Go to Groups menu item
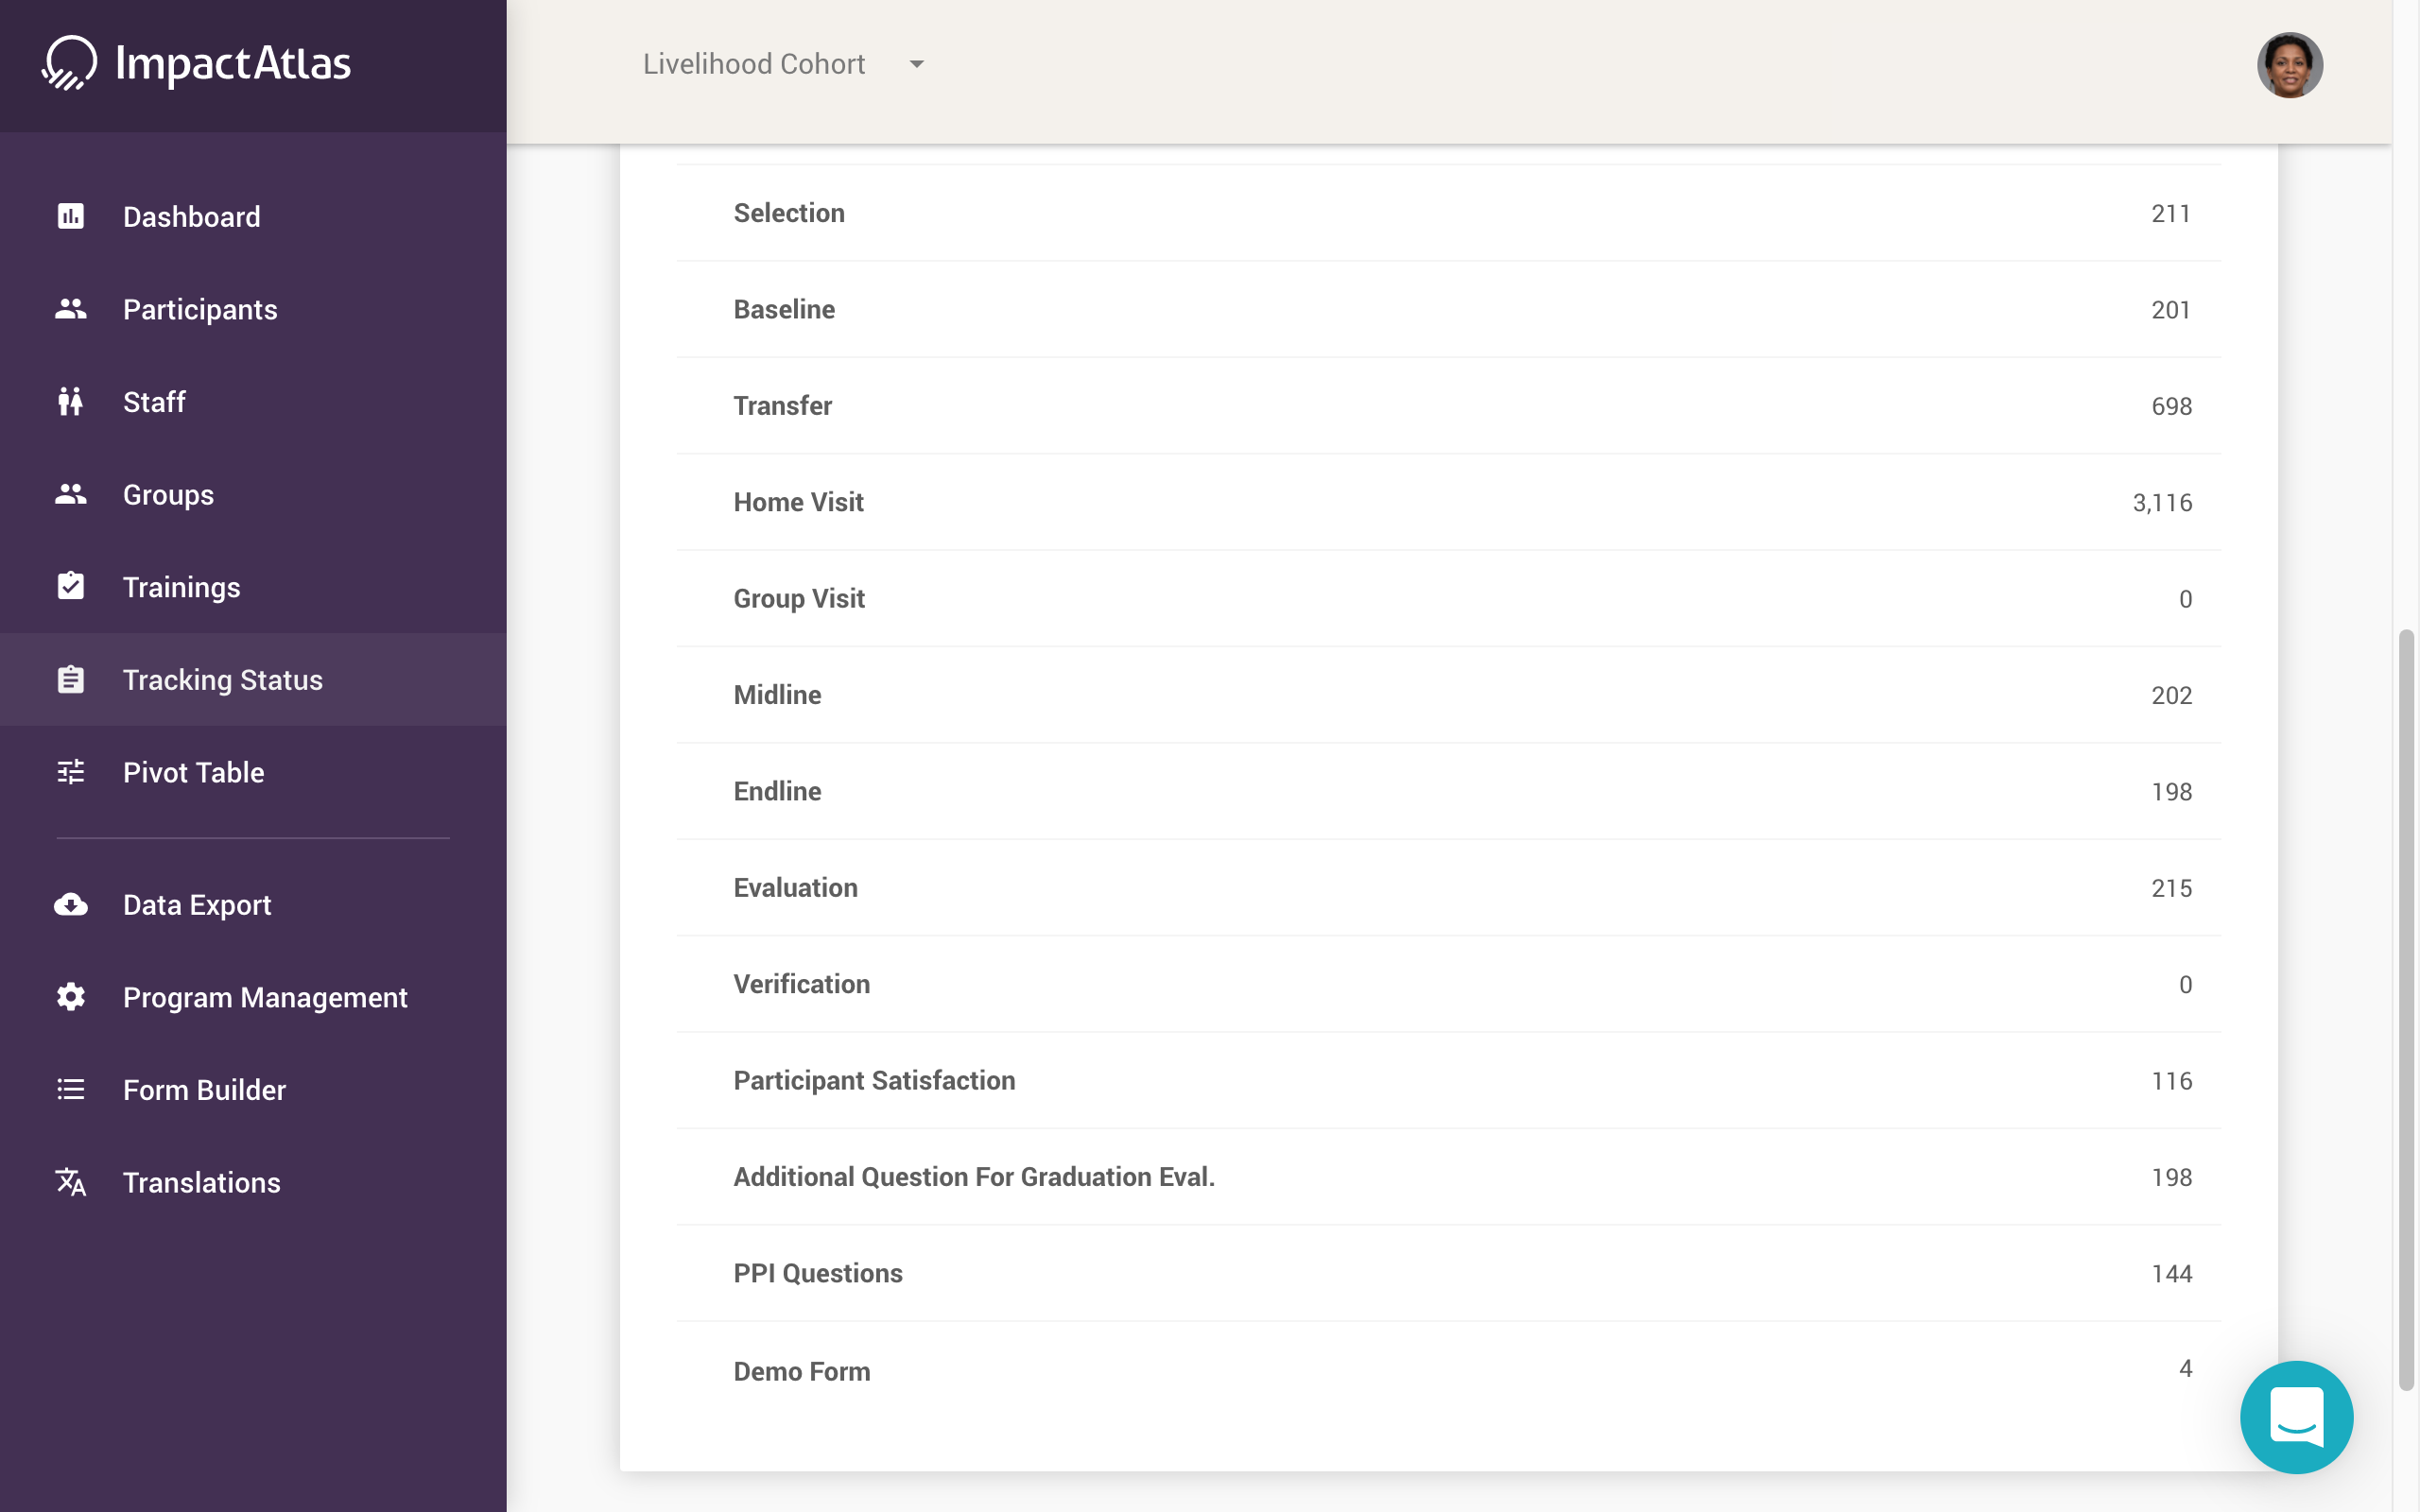Screen dimensions: 2420x1512 coord(168,495)
